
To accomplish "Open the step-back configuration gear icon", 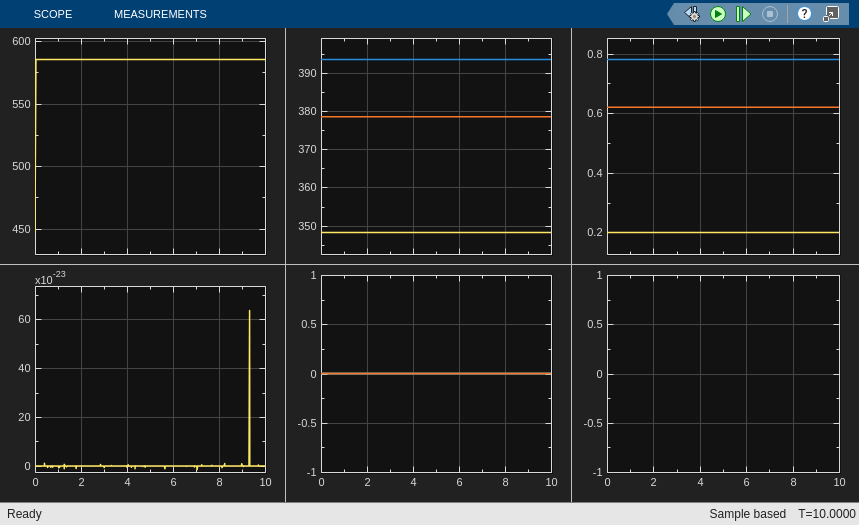I will 692,14.
